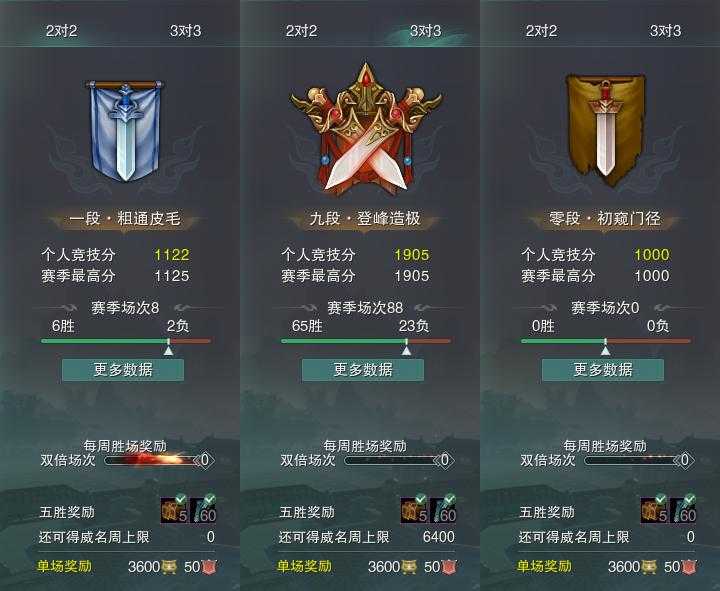Click the crossed blades ninth-rank emblem

(x=366, y=129)
